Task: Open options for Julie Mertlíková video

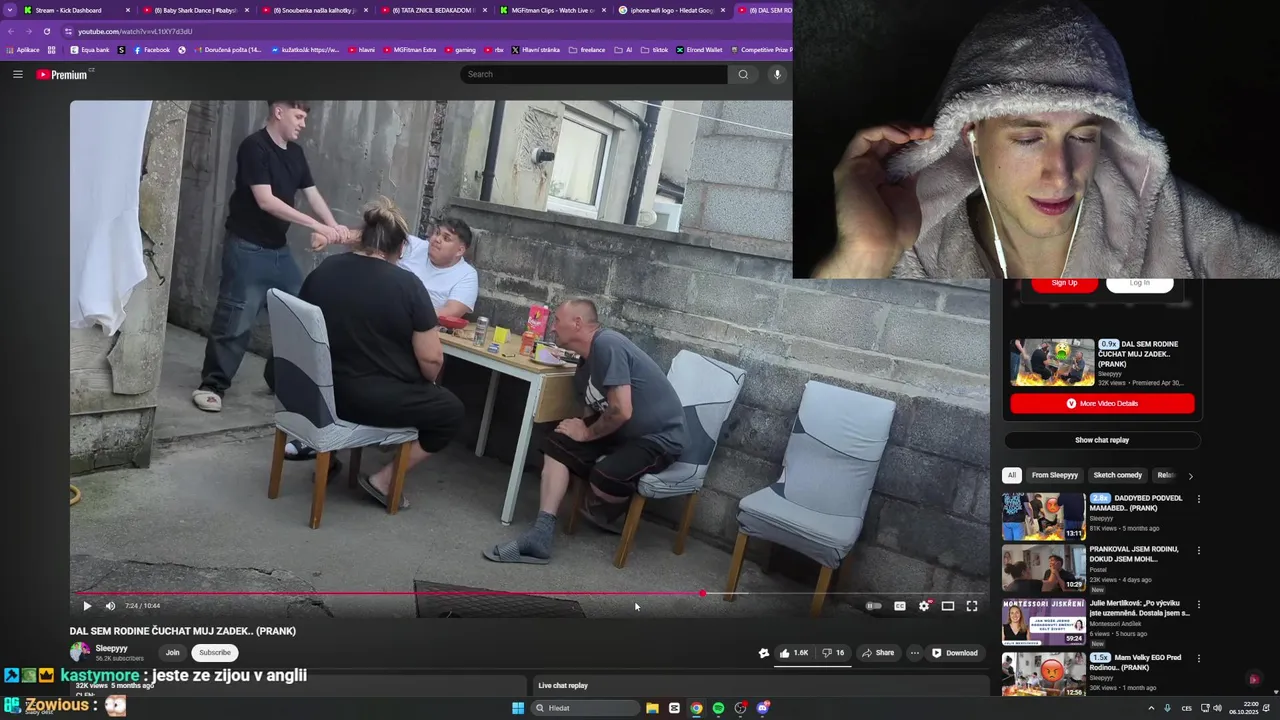Action: coord(1199,604)
